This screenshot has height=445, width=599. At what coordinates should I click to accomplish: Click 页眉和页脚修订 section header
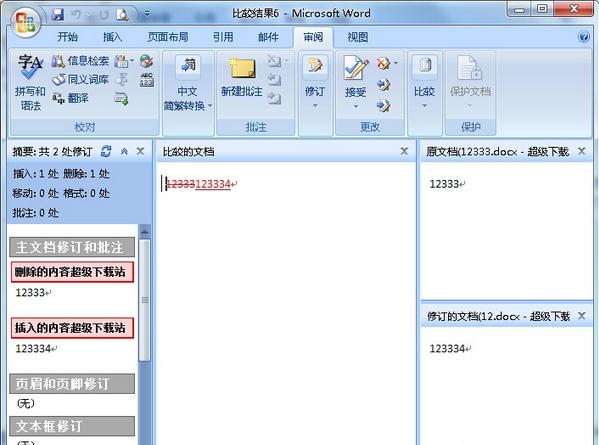coord(72,384)
